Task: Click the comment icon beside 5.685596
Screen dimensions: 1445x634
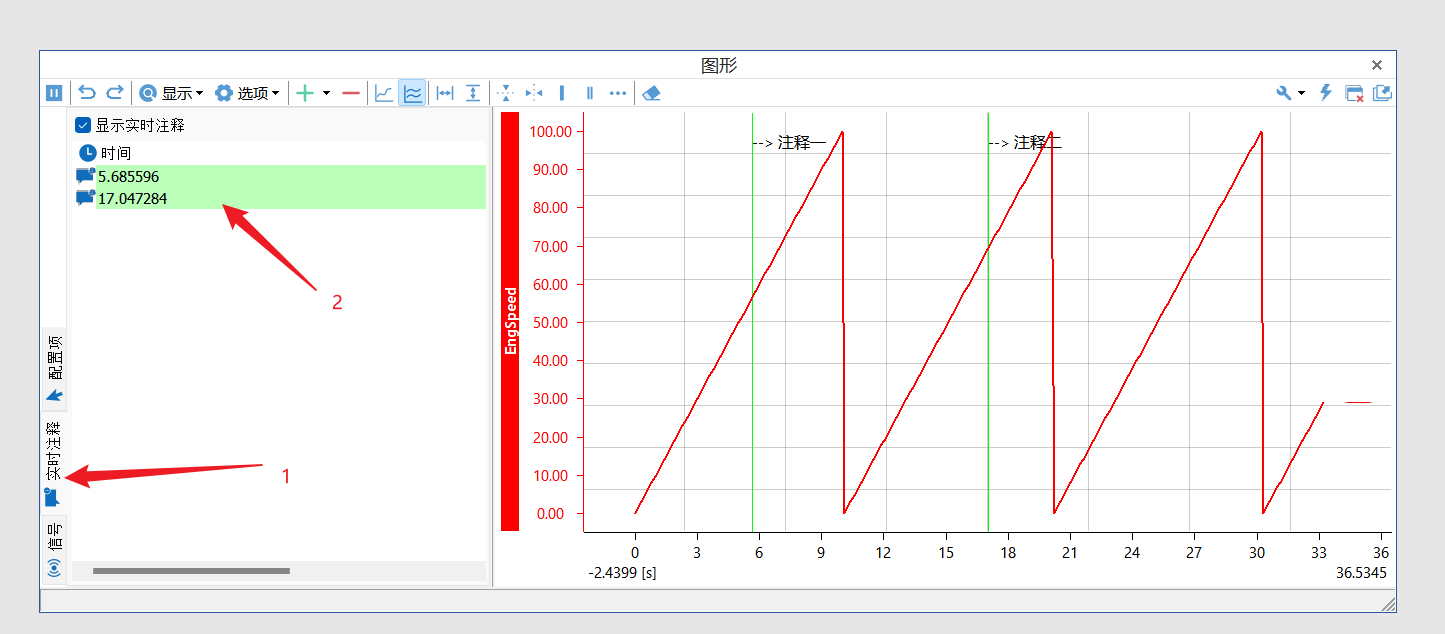Action: [x=85, y=176]
